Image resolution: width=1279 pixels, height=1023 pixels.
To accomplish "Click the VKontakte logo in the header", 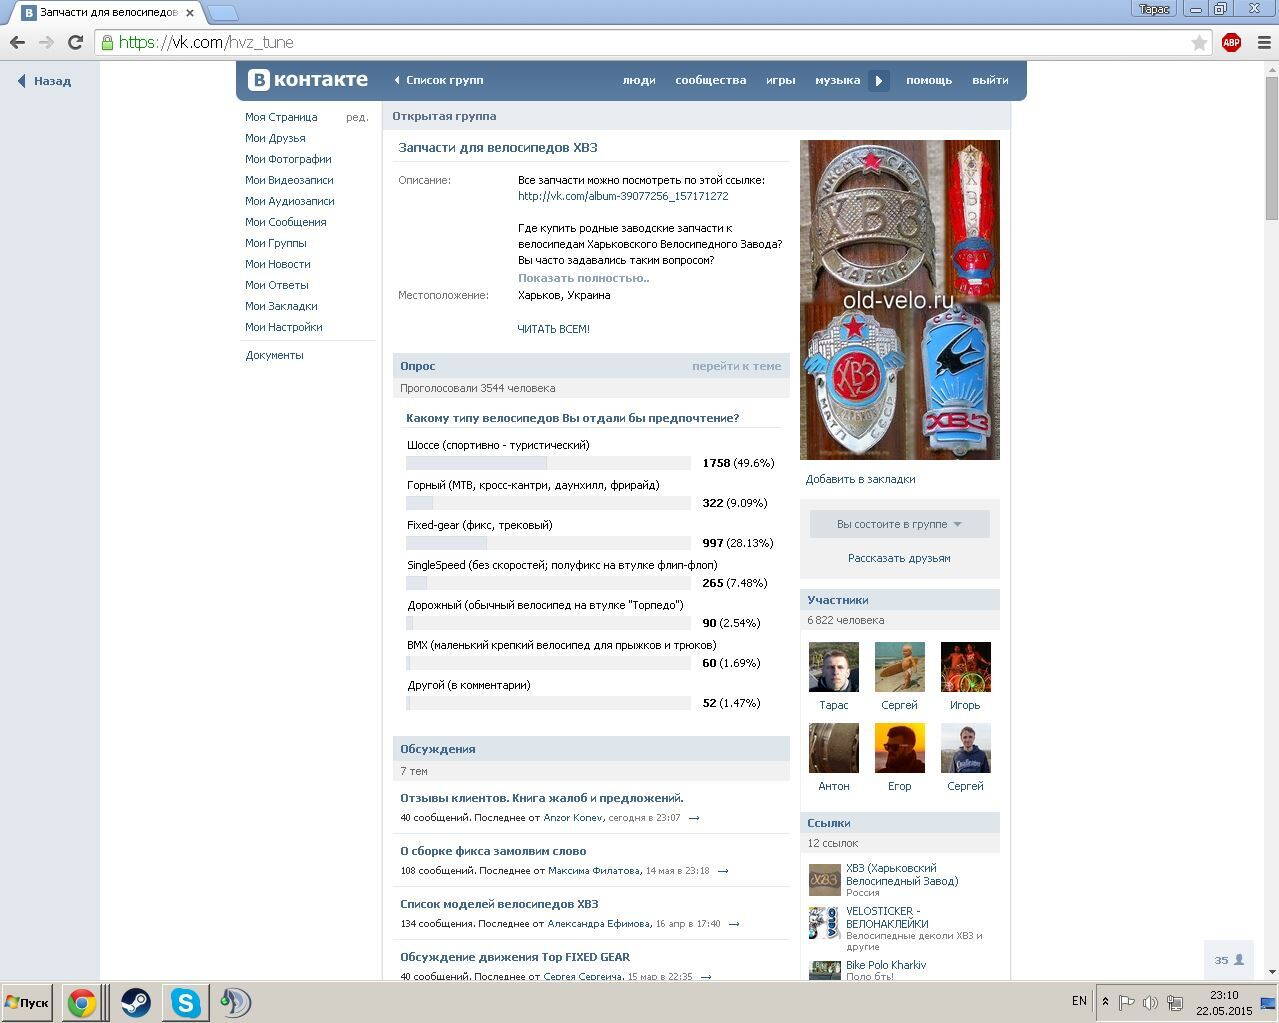I will [308, 80].
